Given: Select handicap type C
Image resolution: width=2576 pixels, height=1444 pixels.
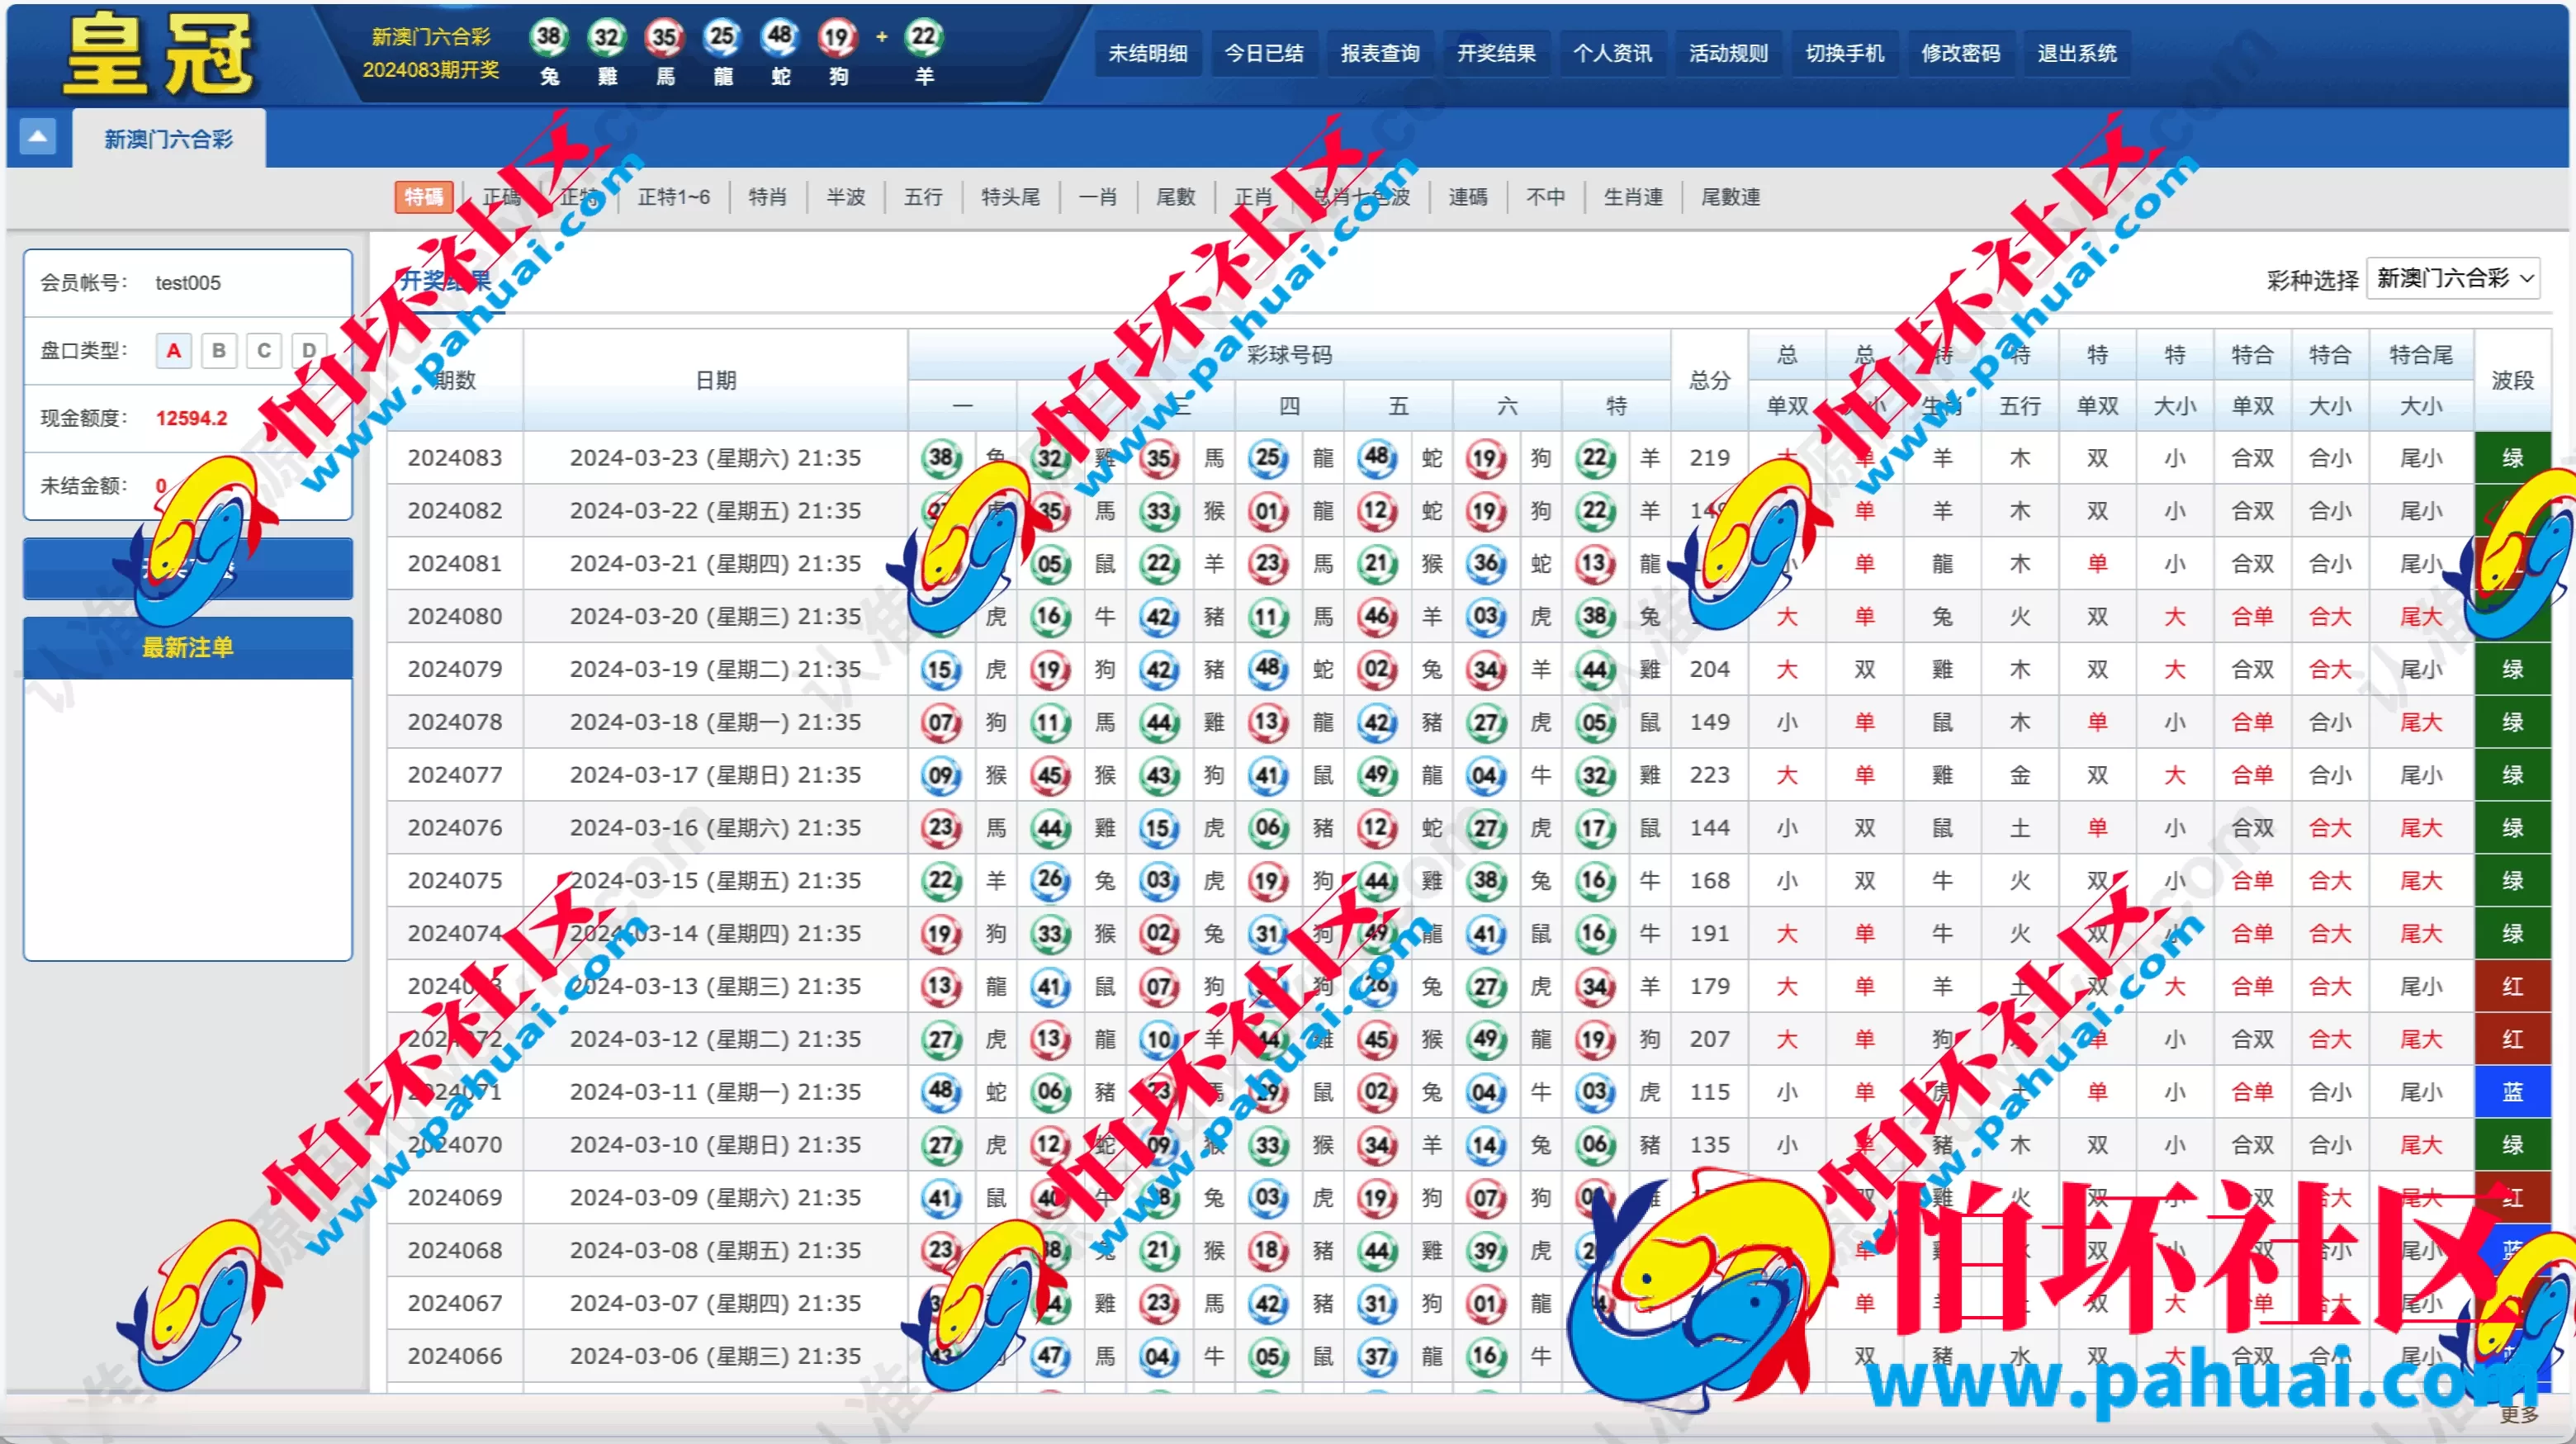Looking at the screenshot, I should point(264,350).
